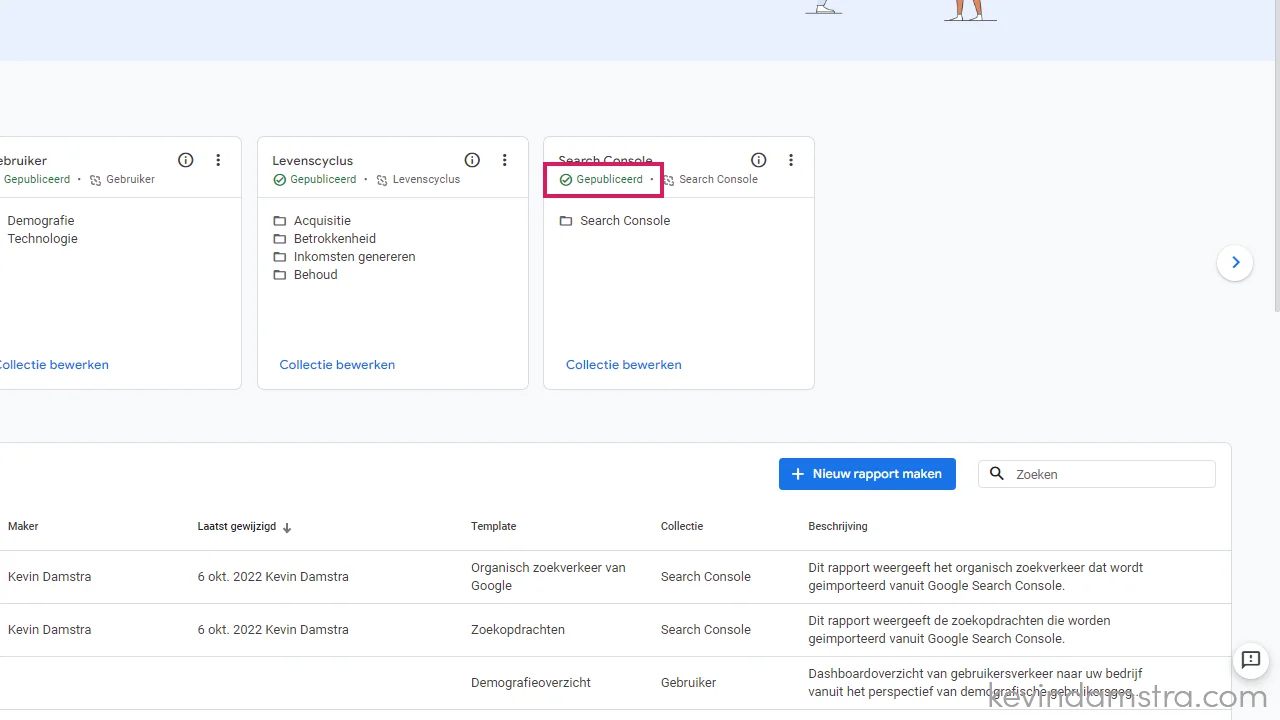Select Betrokkenheid in Levenscyclus card
Image resolution: width=1280 pixels, height=720 pixels.
click(x=335, y=239)
